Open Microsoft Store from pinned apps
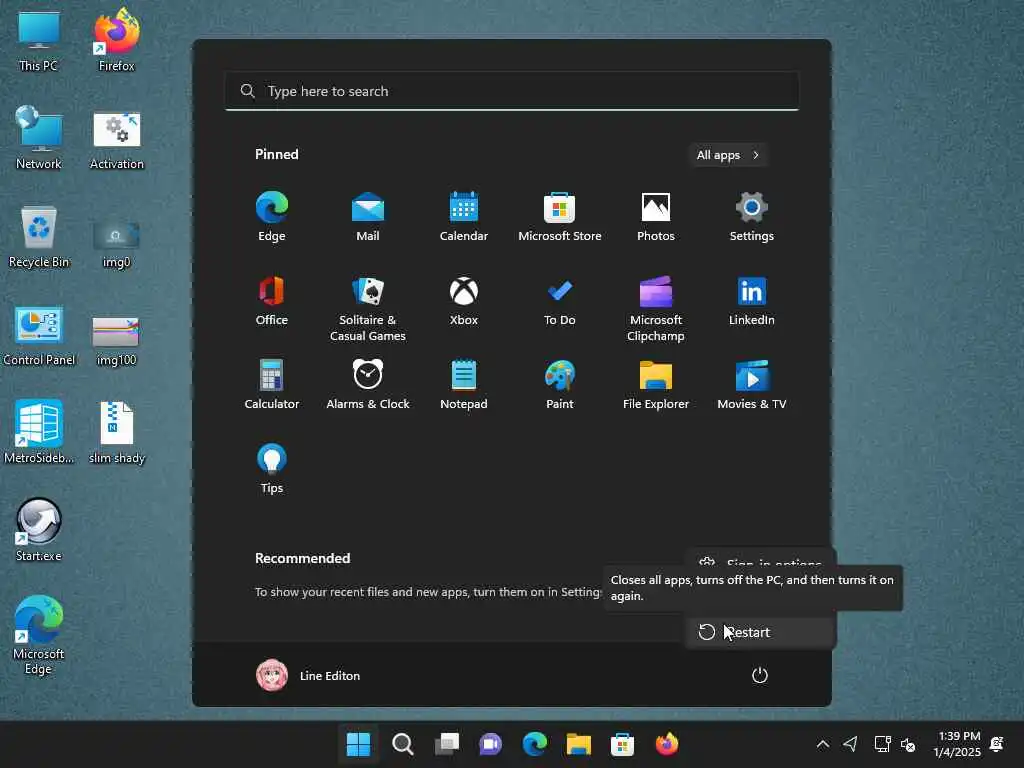Screen dimensions: 1024x768 [560, 217]
